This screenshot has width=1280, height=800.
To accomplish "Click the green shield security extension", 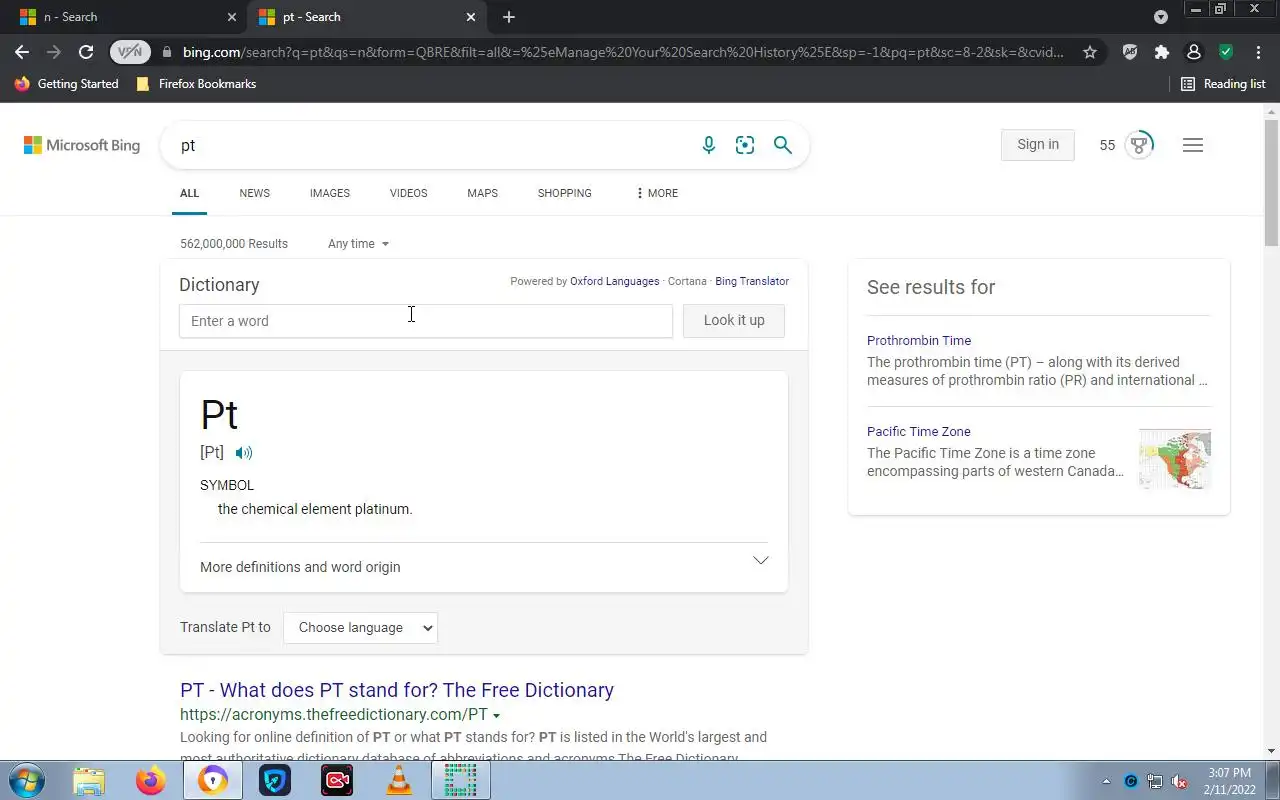I will pos(1225,52).
